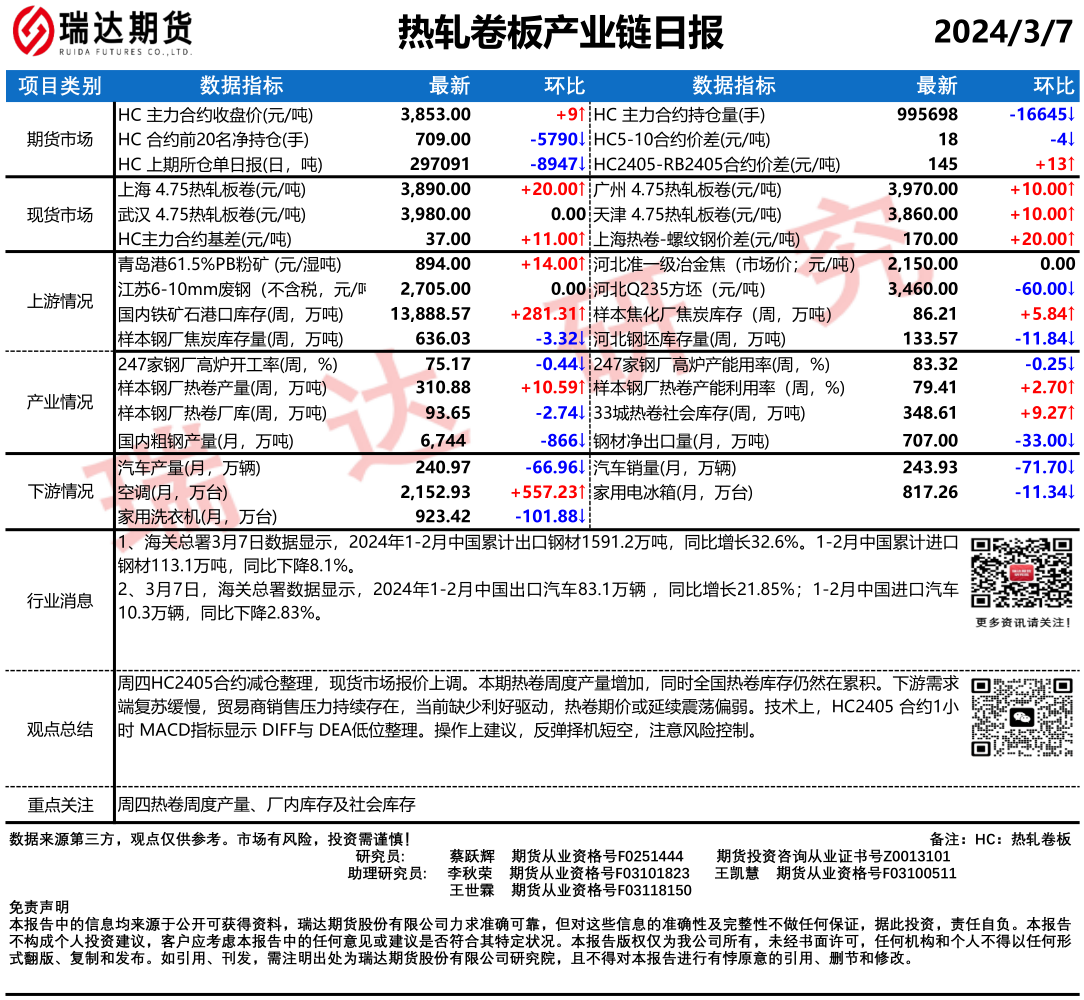Click the red up arrow after +281.31
The width and height of the screenshot is (1084, 1000).
point(581,314)
